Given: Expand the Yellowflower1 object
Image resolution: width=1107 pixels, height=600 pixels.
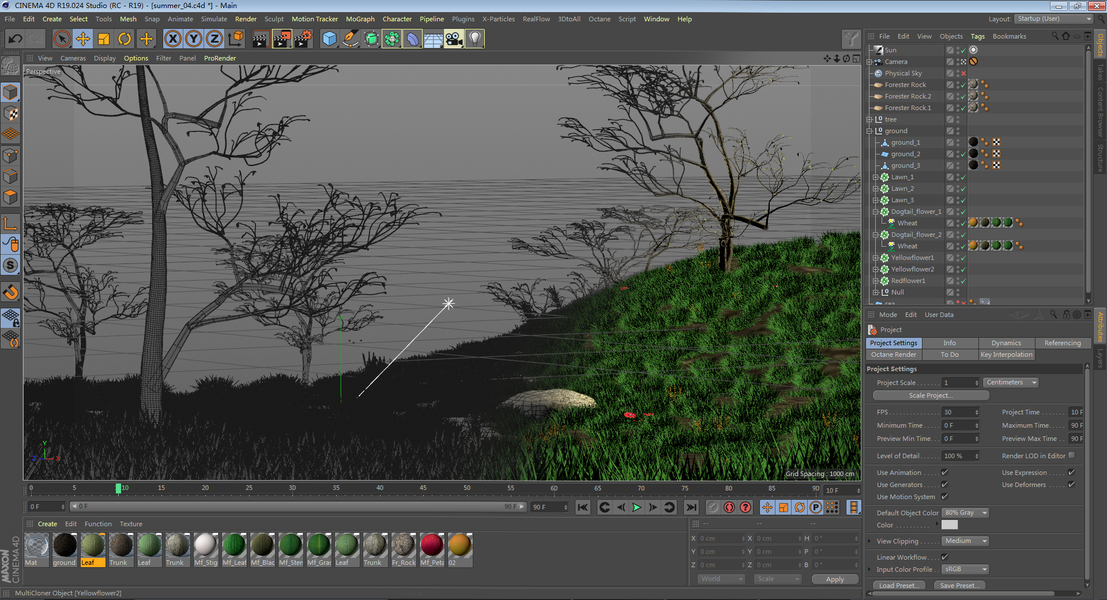Looking at the screenshot, I should coord(876,258).
